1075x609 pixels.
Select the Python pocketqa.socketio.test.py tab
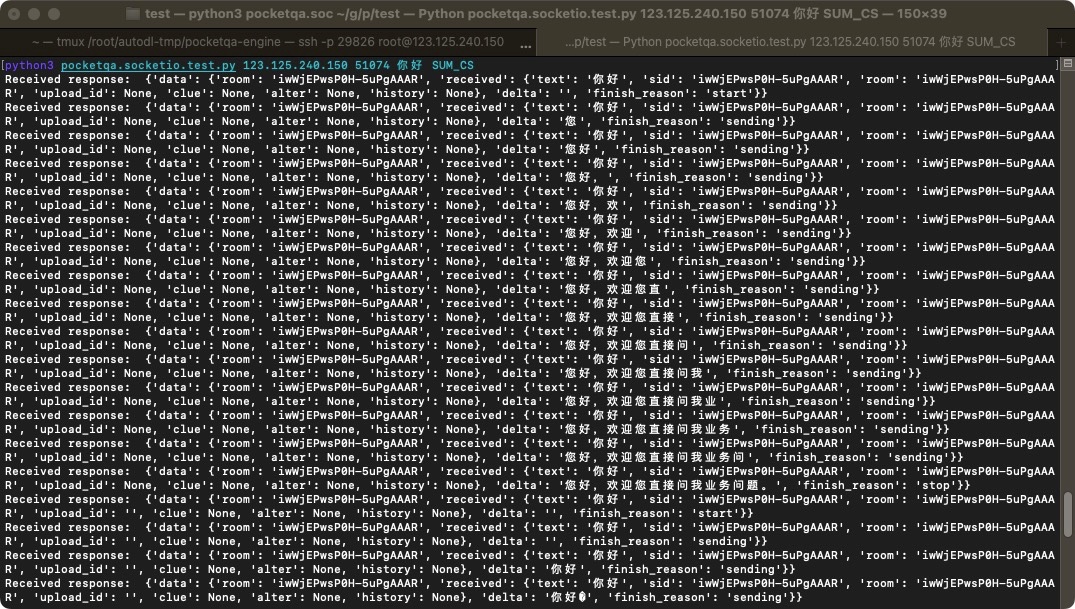click(790, 42)
